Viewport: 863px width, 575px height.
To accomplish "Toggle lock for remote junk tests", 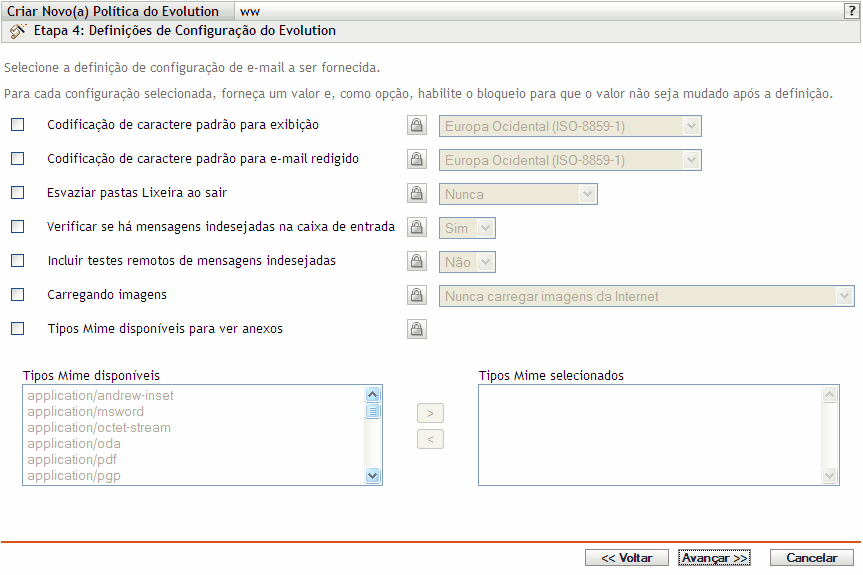I will tap(417, 261).
